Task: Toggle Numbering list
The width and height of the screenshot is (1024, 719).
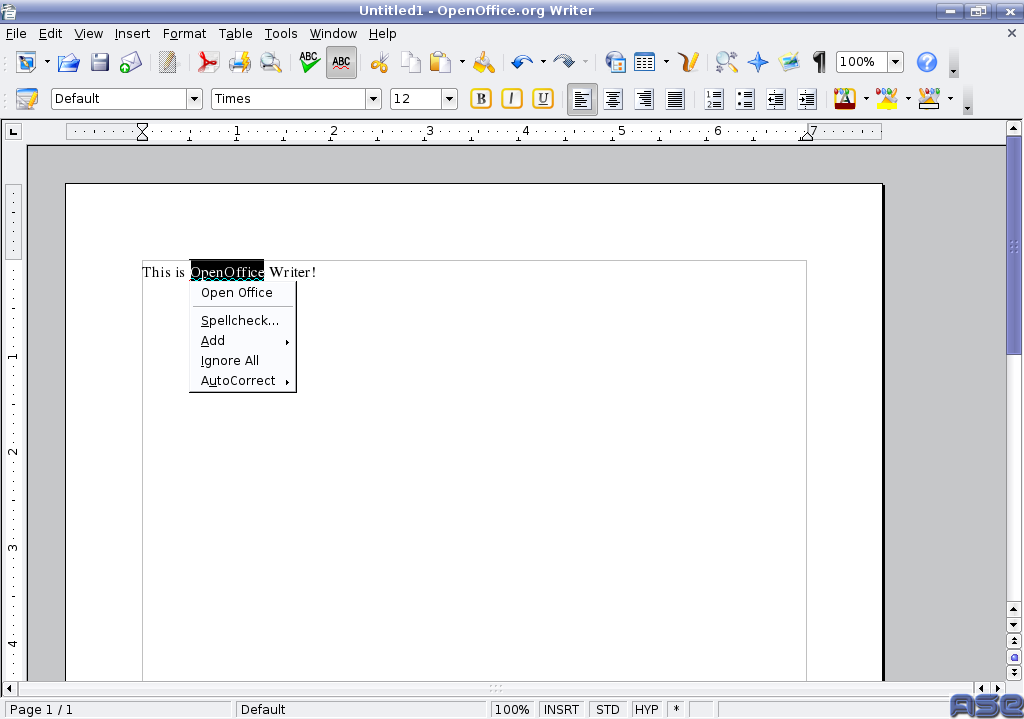Action: 714,99
